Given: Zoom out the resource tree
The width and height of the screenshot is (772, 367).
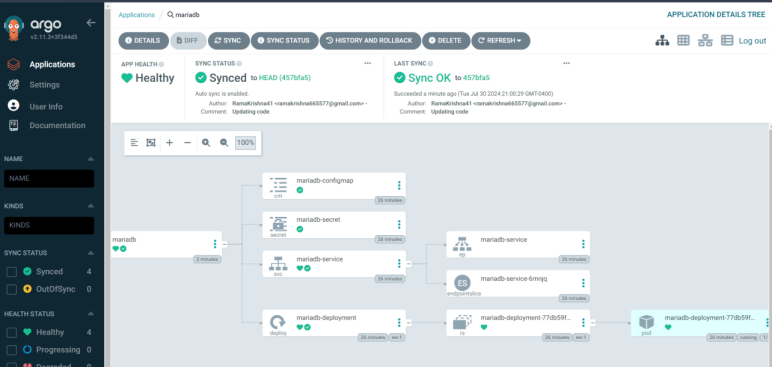Looking at the screenshot, I should coord(224,143).
